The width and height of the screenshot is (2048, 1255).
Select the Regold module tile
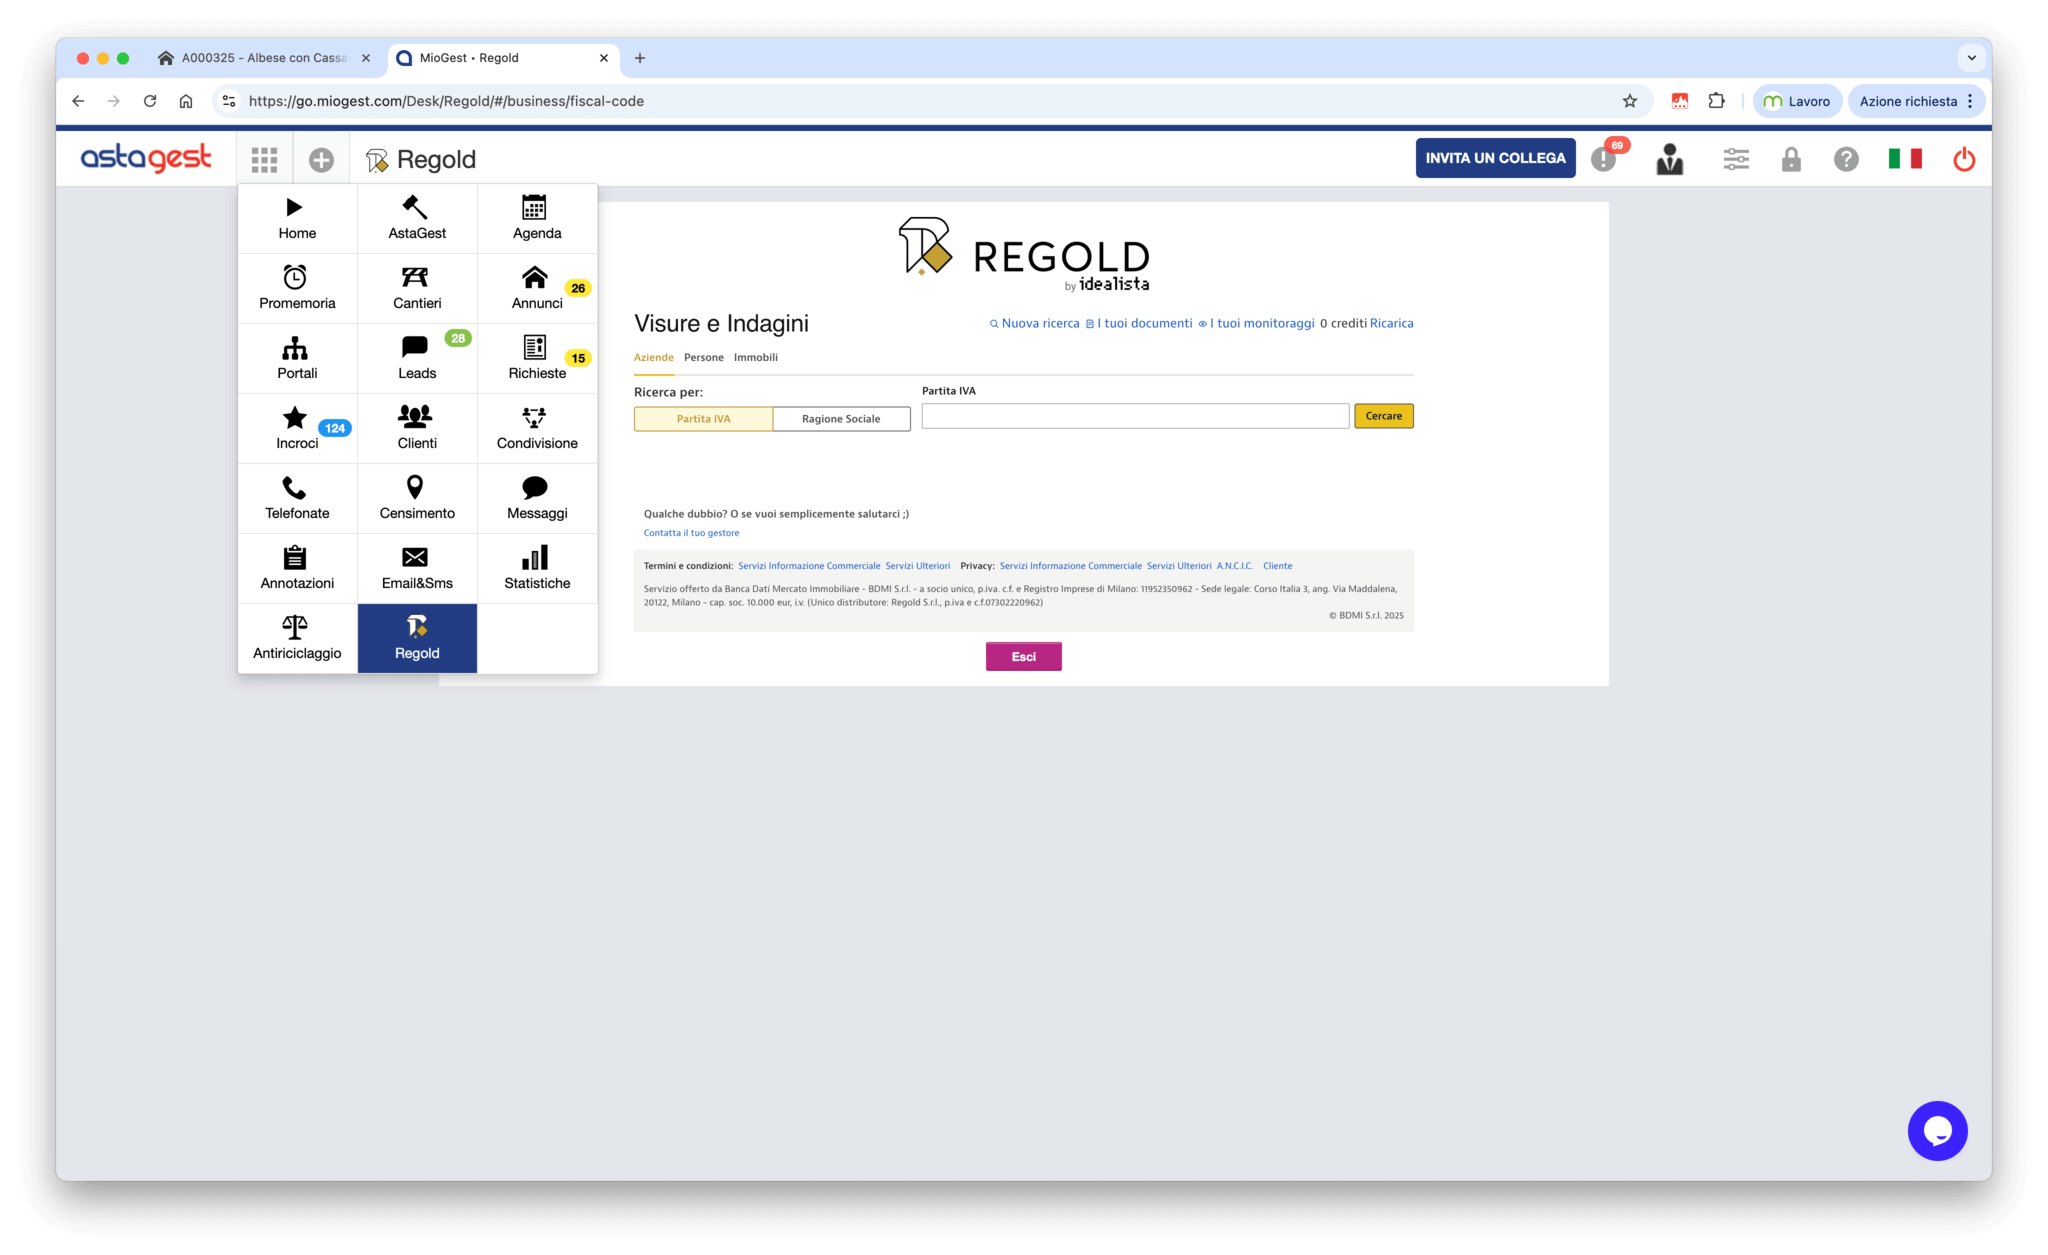[x=417, y=638]
